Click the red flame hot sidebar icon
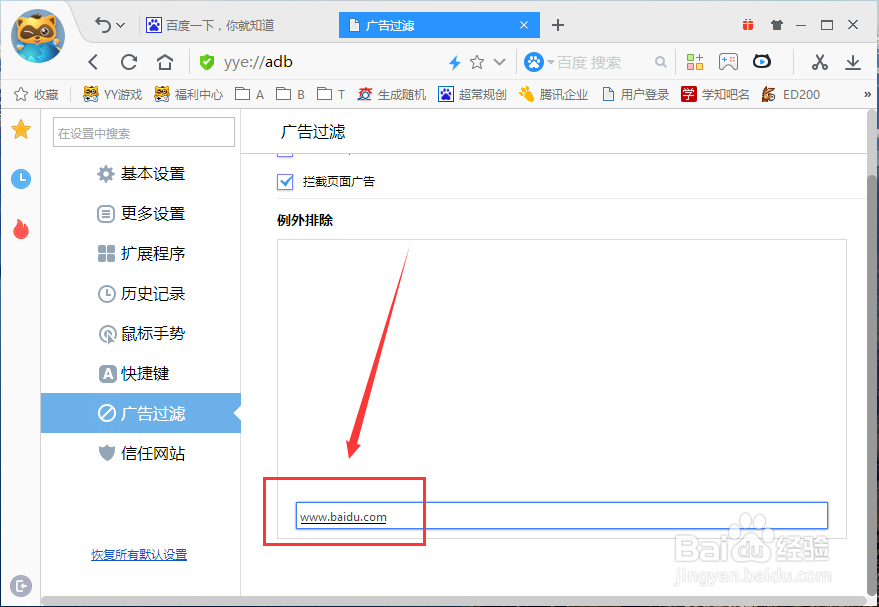 (x=21, y=229)
